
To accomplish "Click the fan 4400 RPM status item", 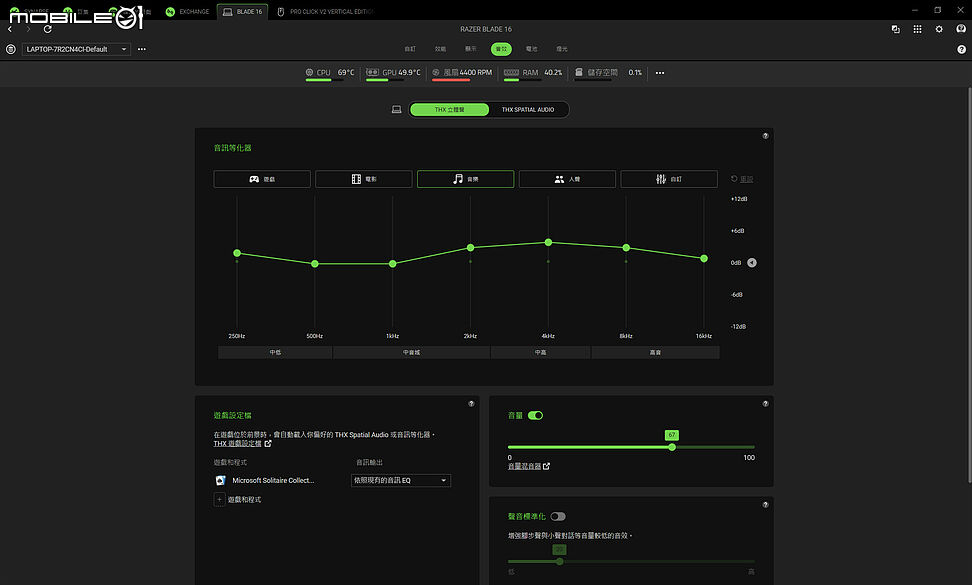I will [462, 74].
